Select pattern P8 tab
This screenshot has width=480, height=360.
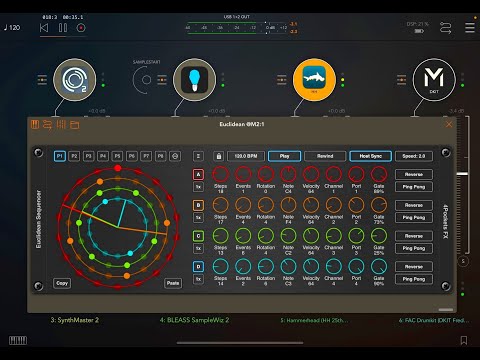(160, 156)
